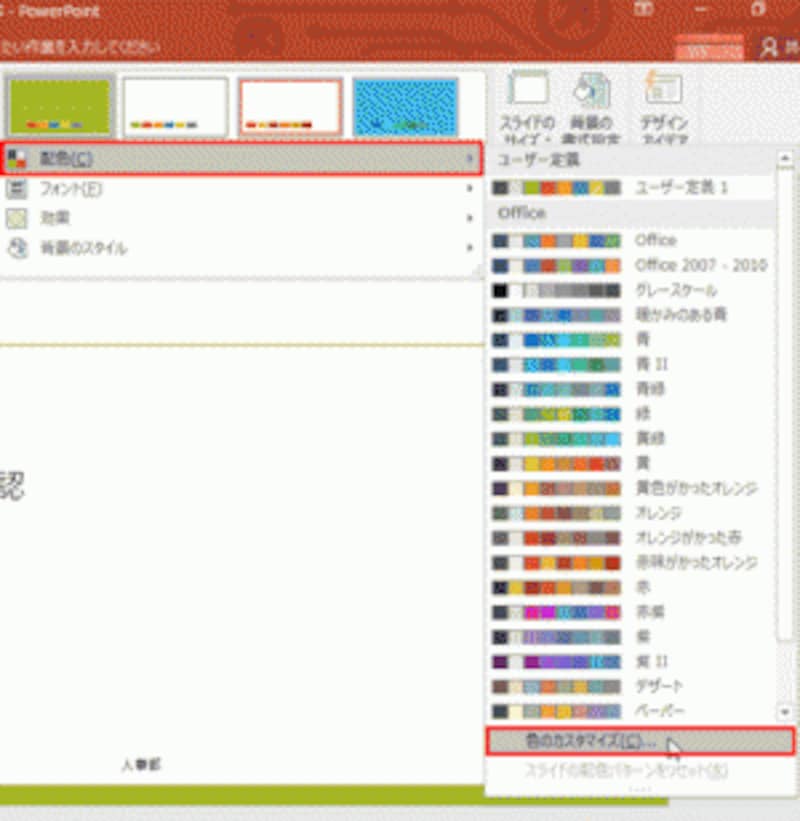Apply the 赤味がかったオレンジ color scheme
Screen dimensions: 800x821
[x=631, y=563]
